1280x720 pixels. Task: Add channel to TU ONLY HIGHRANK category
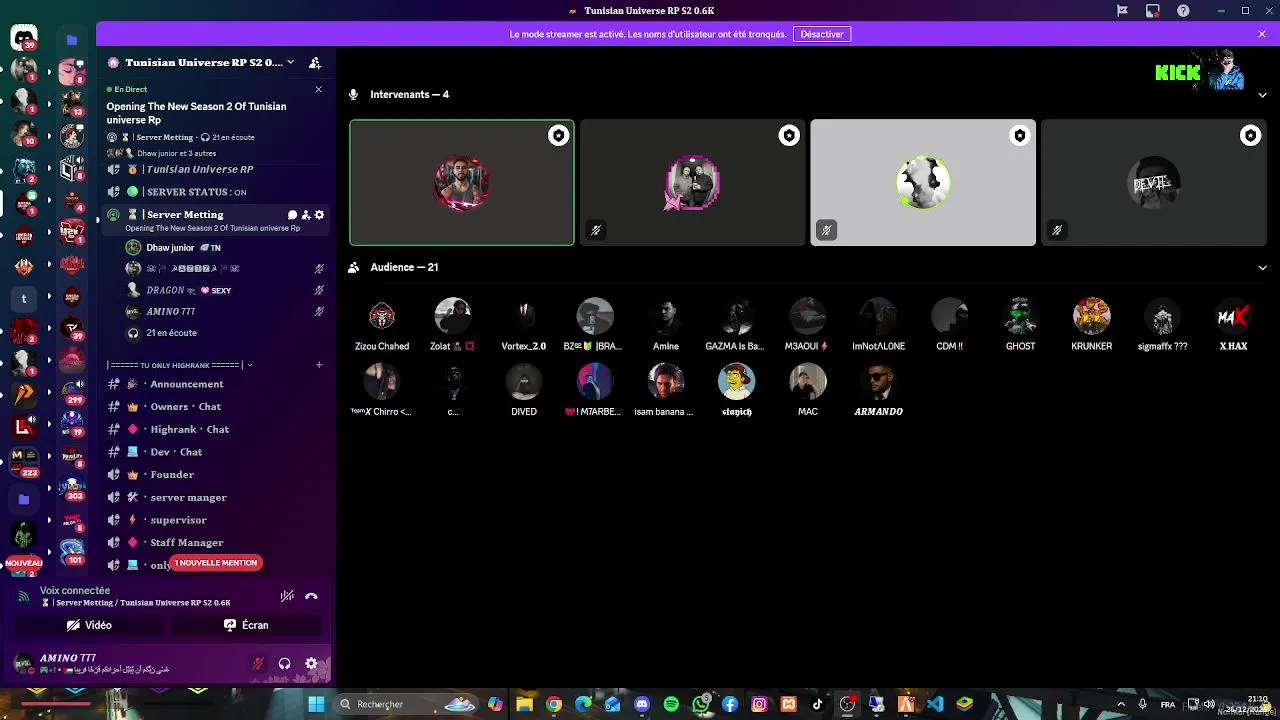click(319, 365)
